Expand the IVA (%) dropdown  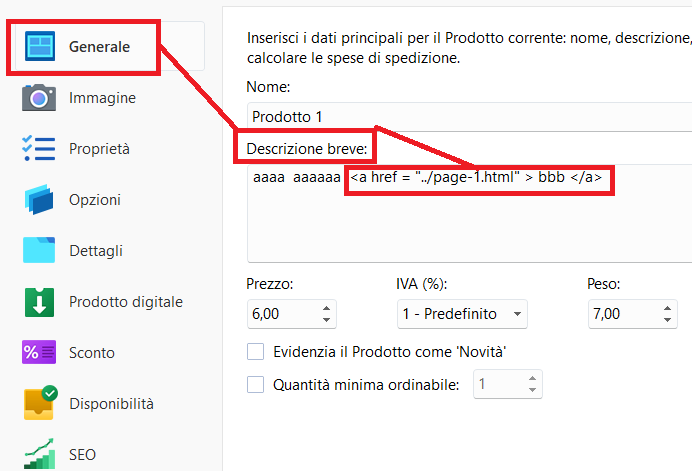[462, 314]
